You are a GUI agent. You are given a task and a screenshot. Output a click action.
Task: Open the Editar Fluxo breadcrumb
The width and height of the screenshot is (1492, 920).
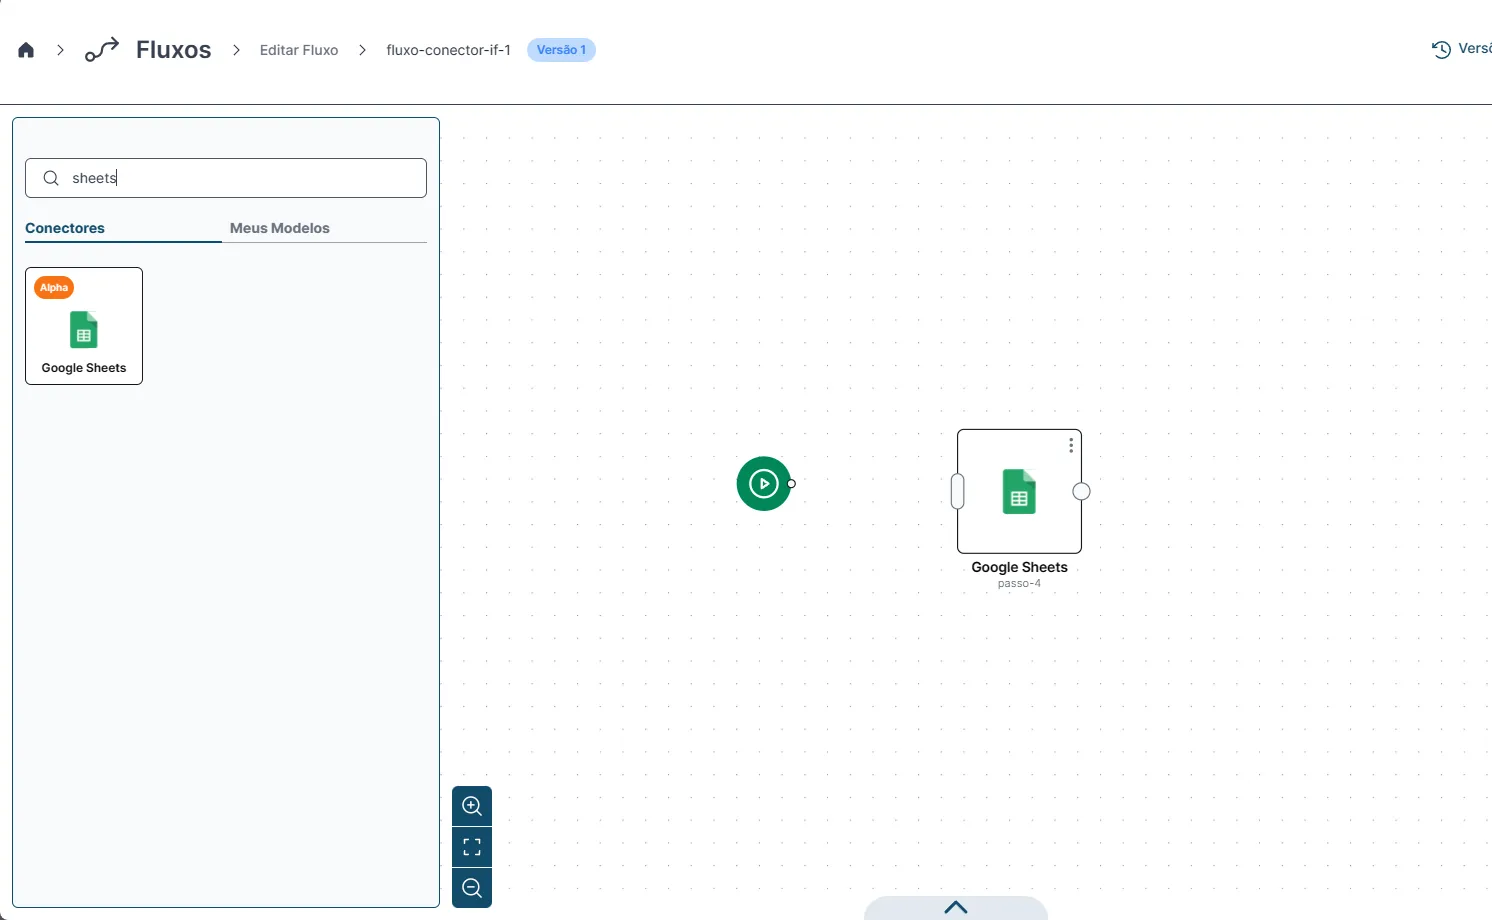(299, 50)
